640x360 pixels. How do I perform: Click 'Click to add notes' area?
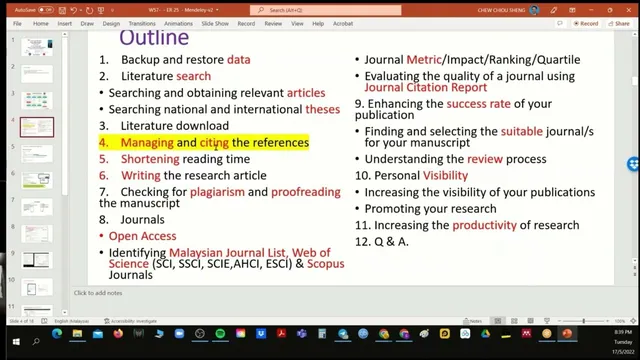[98, 293]
